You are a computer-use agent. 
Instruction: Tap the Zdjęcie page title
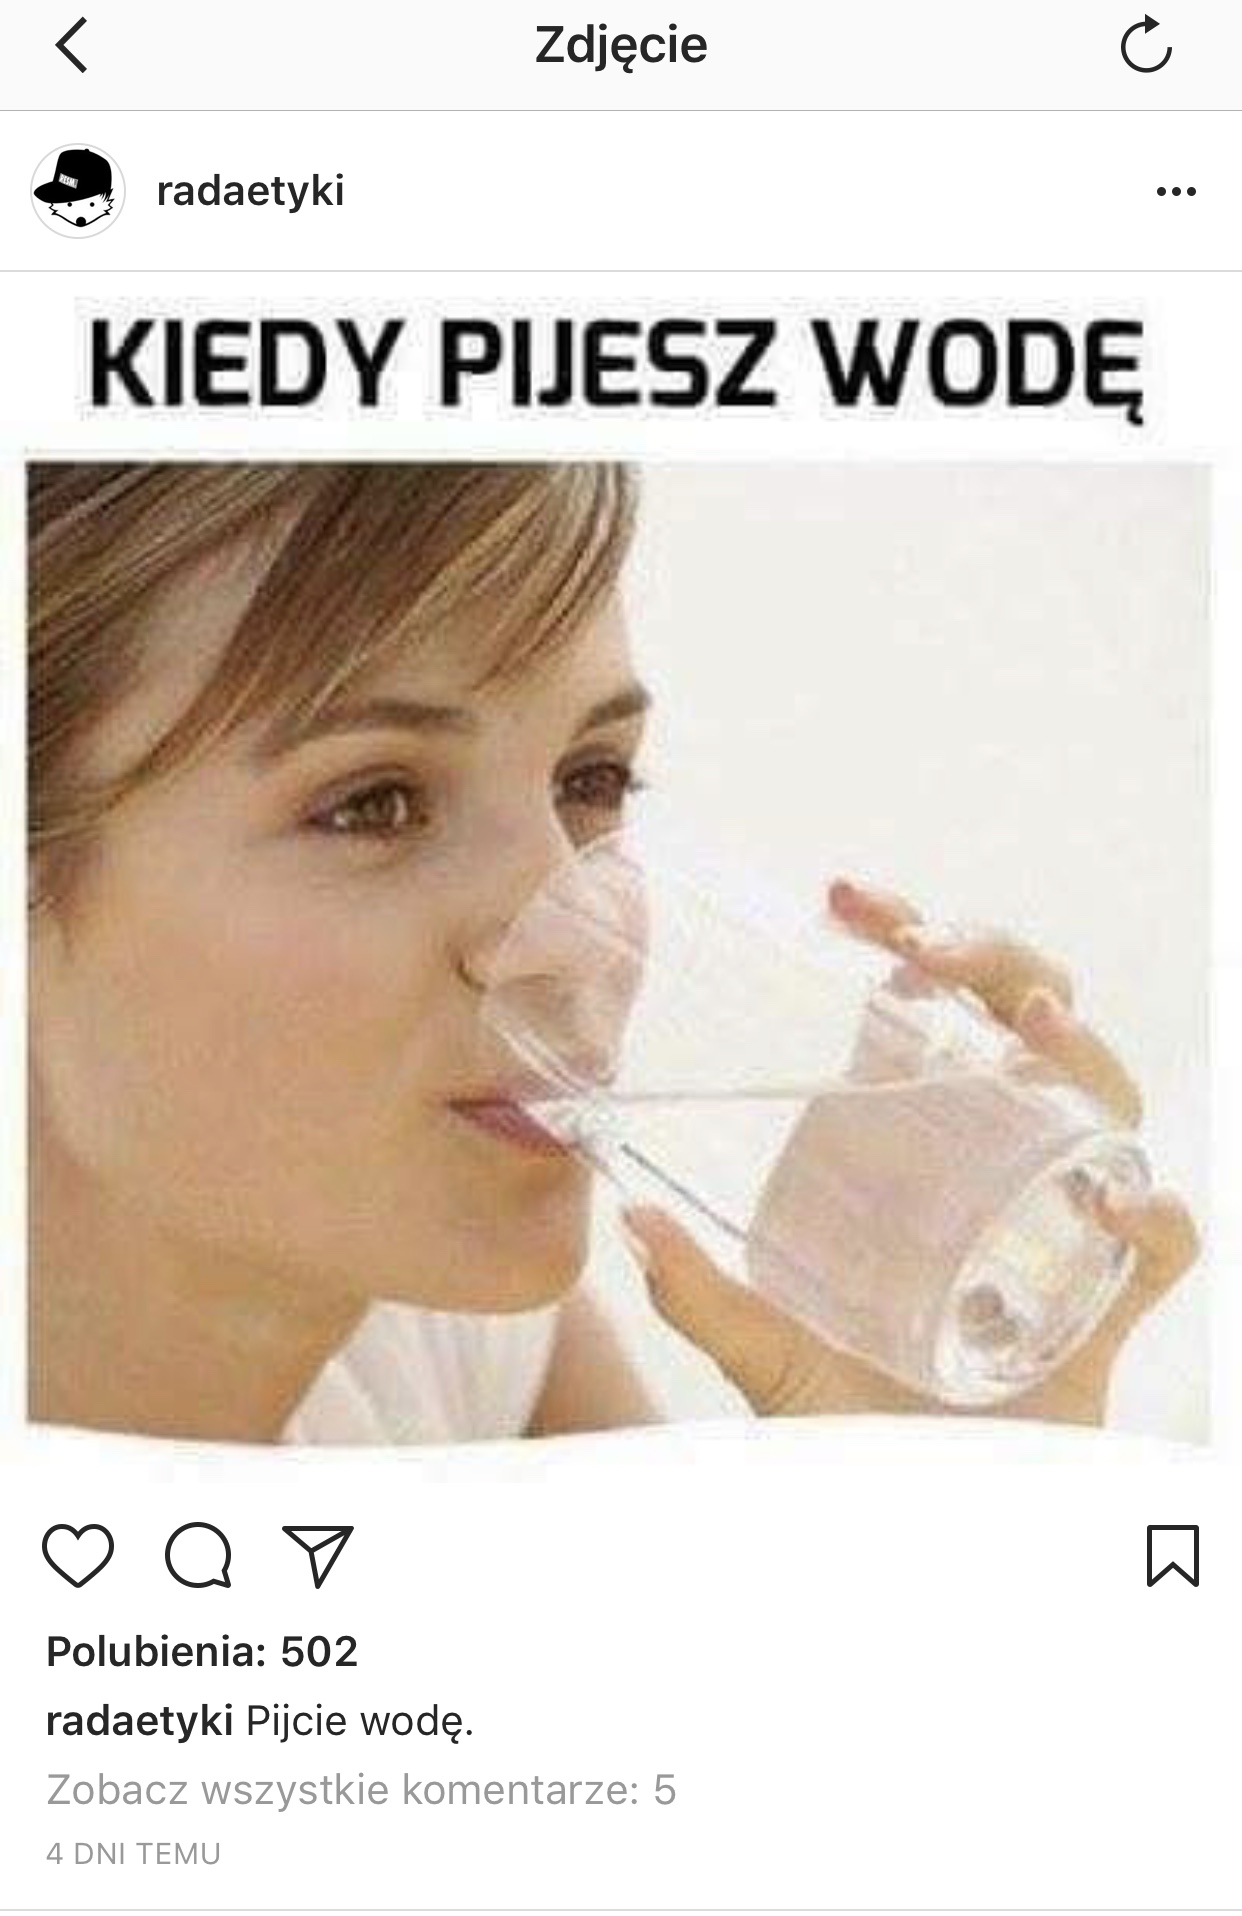[621, 46]
